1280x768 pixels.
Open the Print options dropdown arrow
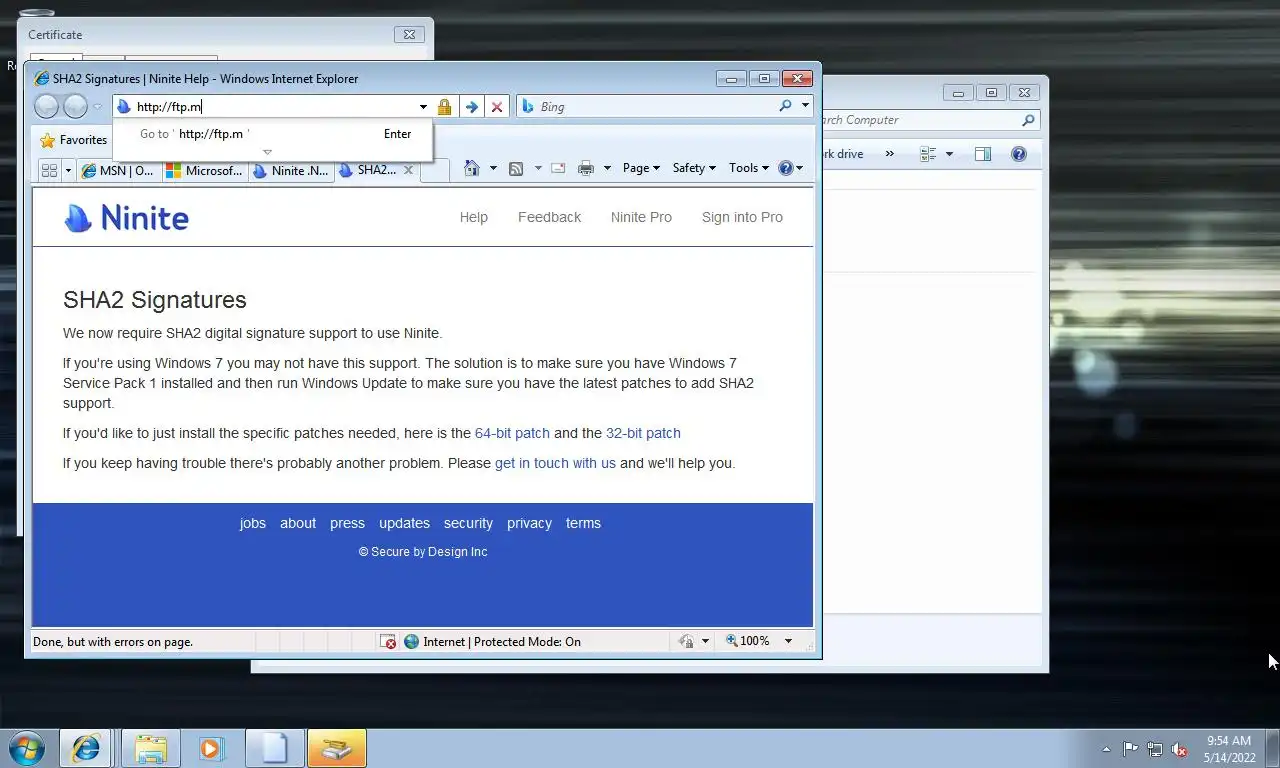pyautogui.click(x=607, y=168)
